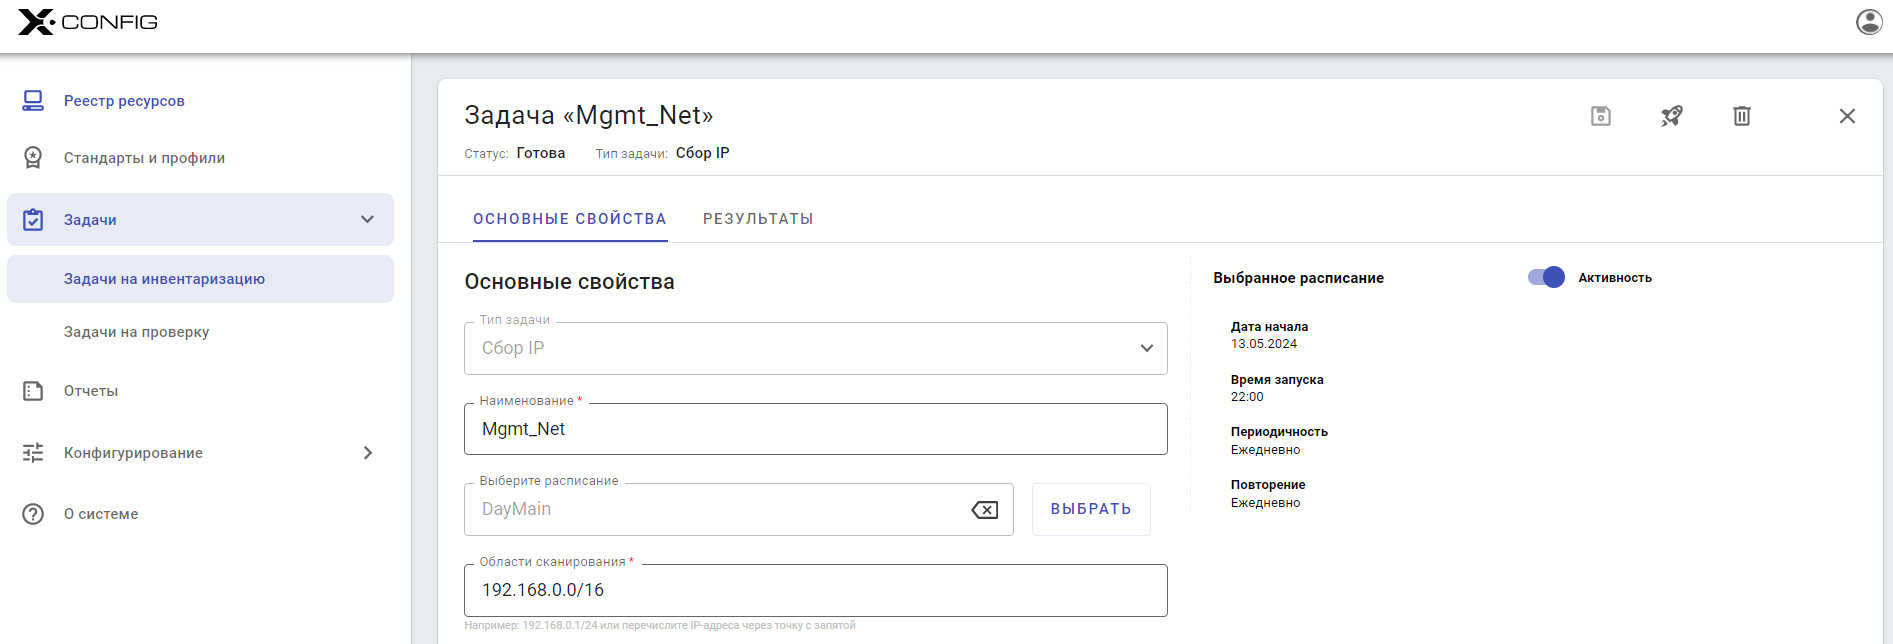Image resolution: width=1893 pixels, height=644 pixels.
Task: Go to Реестр ресурсов
Action: coord(124,101)
